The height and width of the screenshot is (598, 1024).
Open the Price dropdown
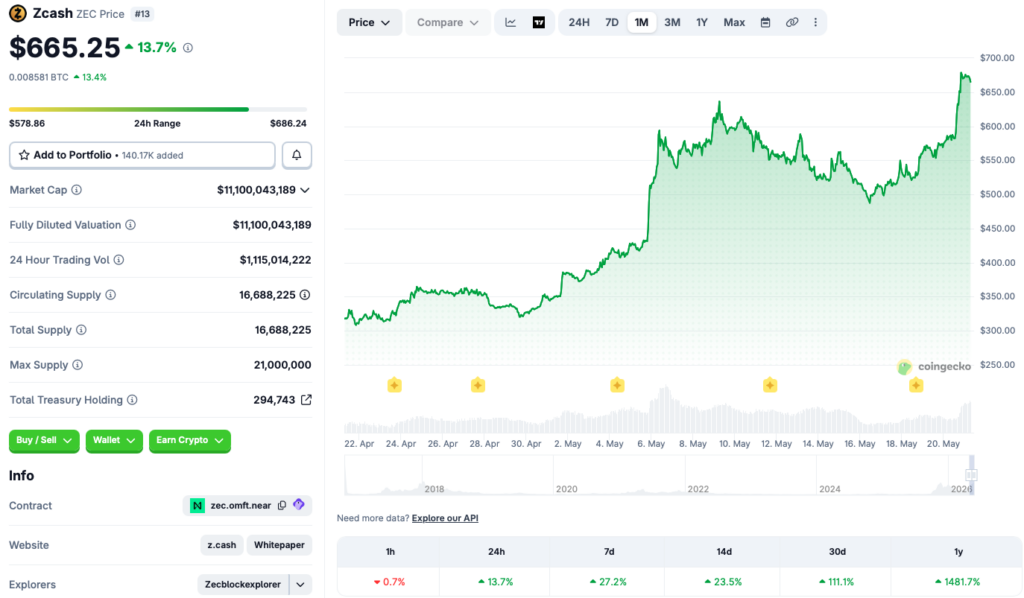click(369, 22)
